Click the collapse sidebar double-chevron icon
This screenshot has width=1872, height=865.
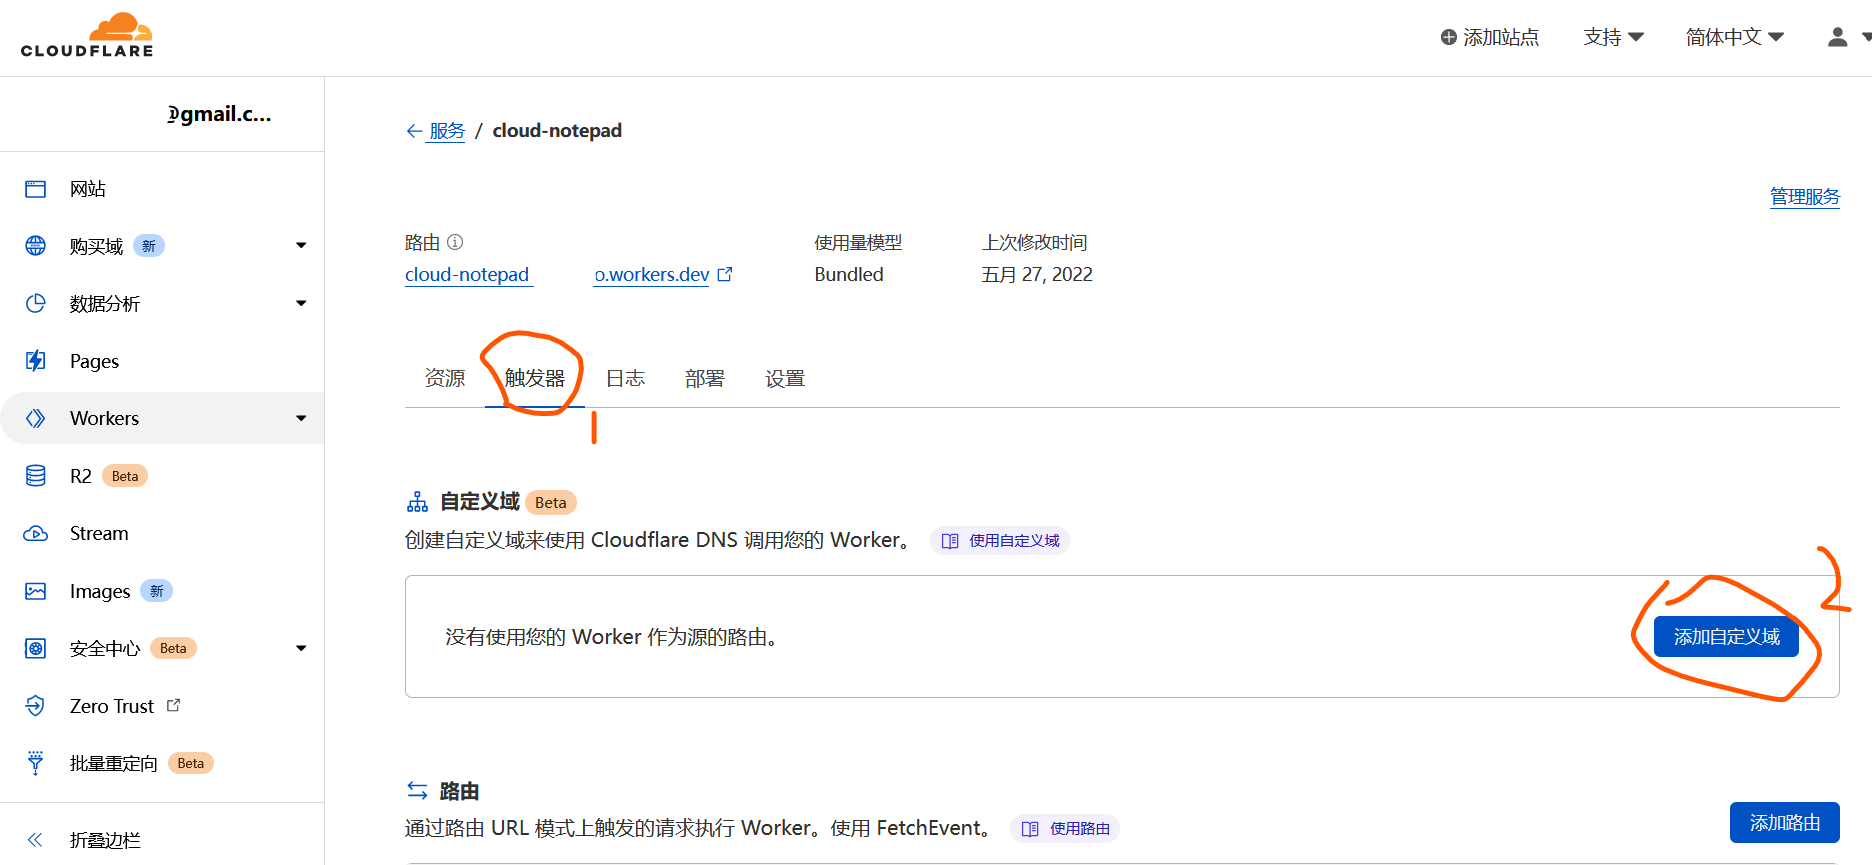click(35, 840)
